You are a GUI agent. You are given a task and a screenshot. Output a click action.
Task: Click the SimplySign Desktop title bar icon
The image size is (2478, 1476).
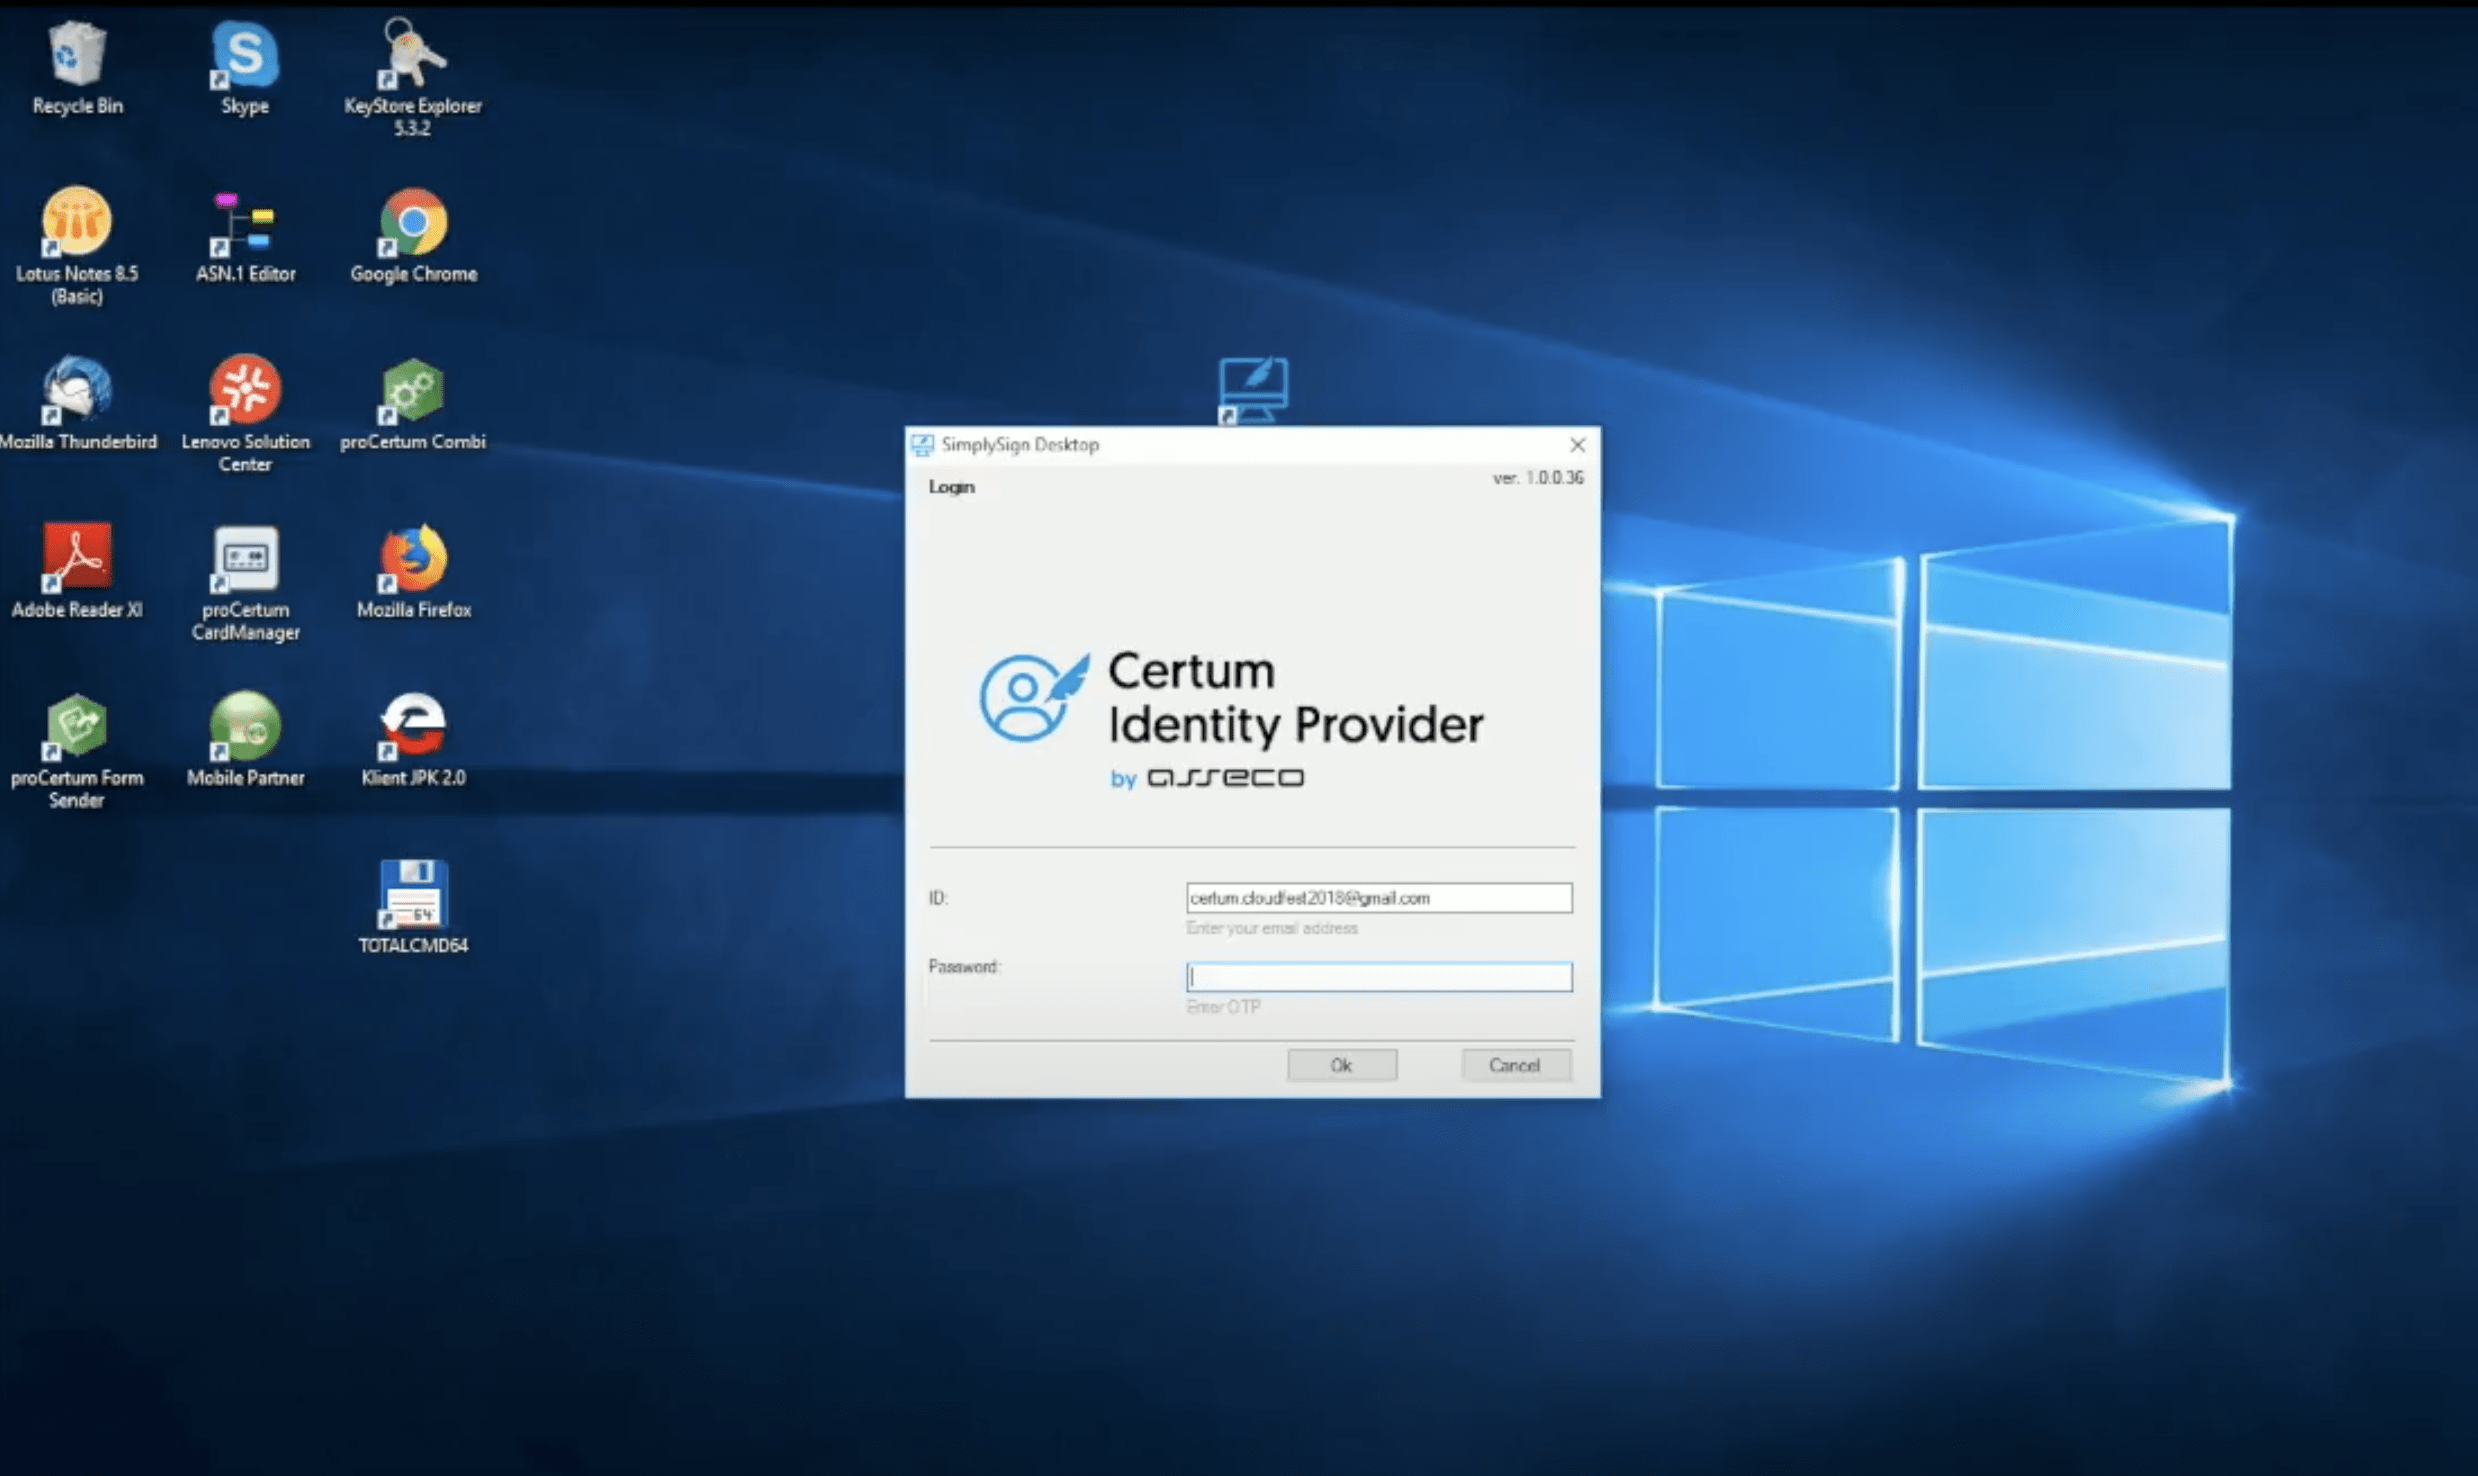click(x=922, y=445)
